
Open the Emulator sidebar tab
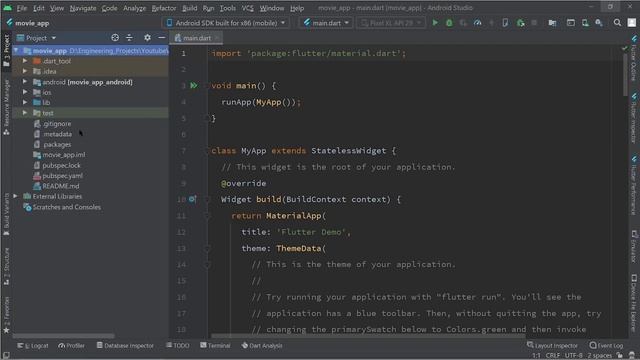[x=634, y=247]
